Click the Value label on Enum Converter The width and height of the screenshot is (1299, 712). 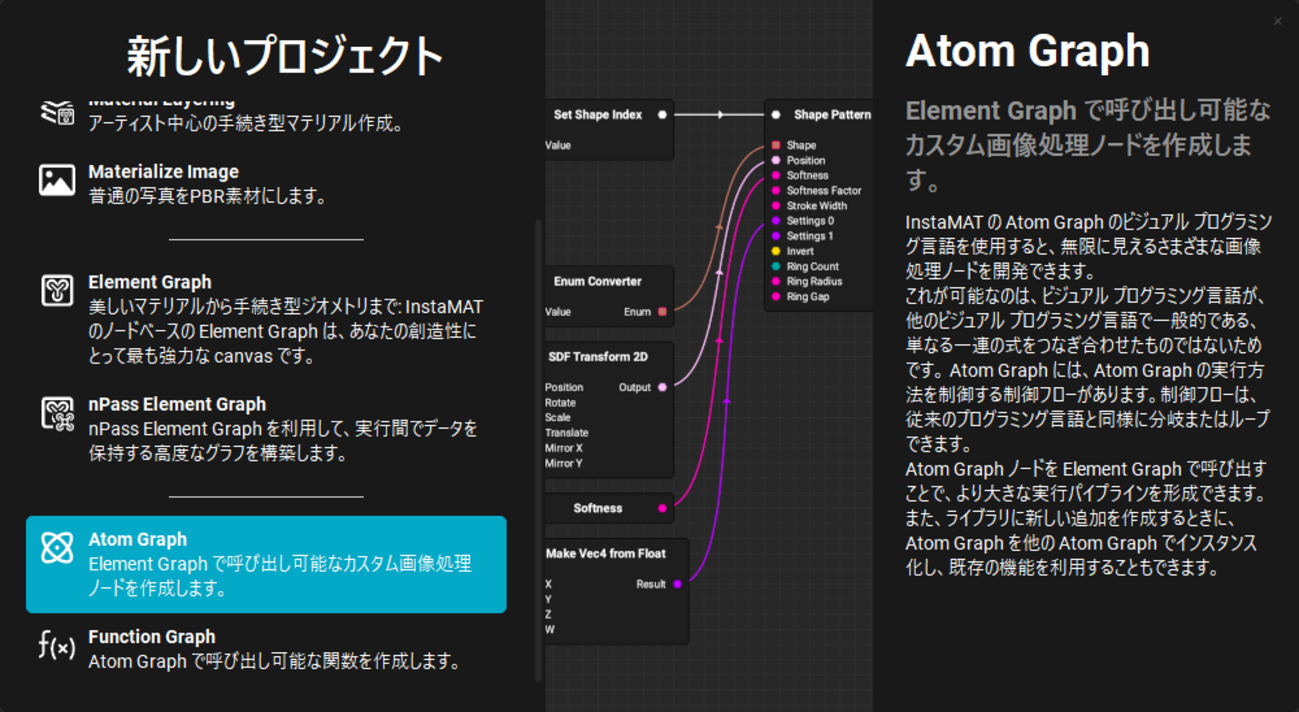[x=558, y=312]
